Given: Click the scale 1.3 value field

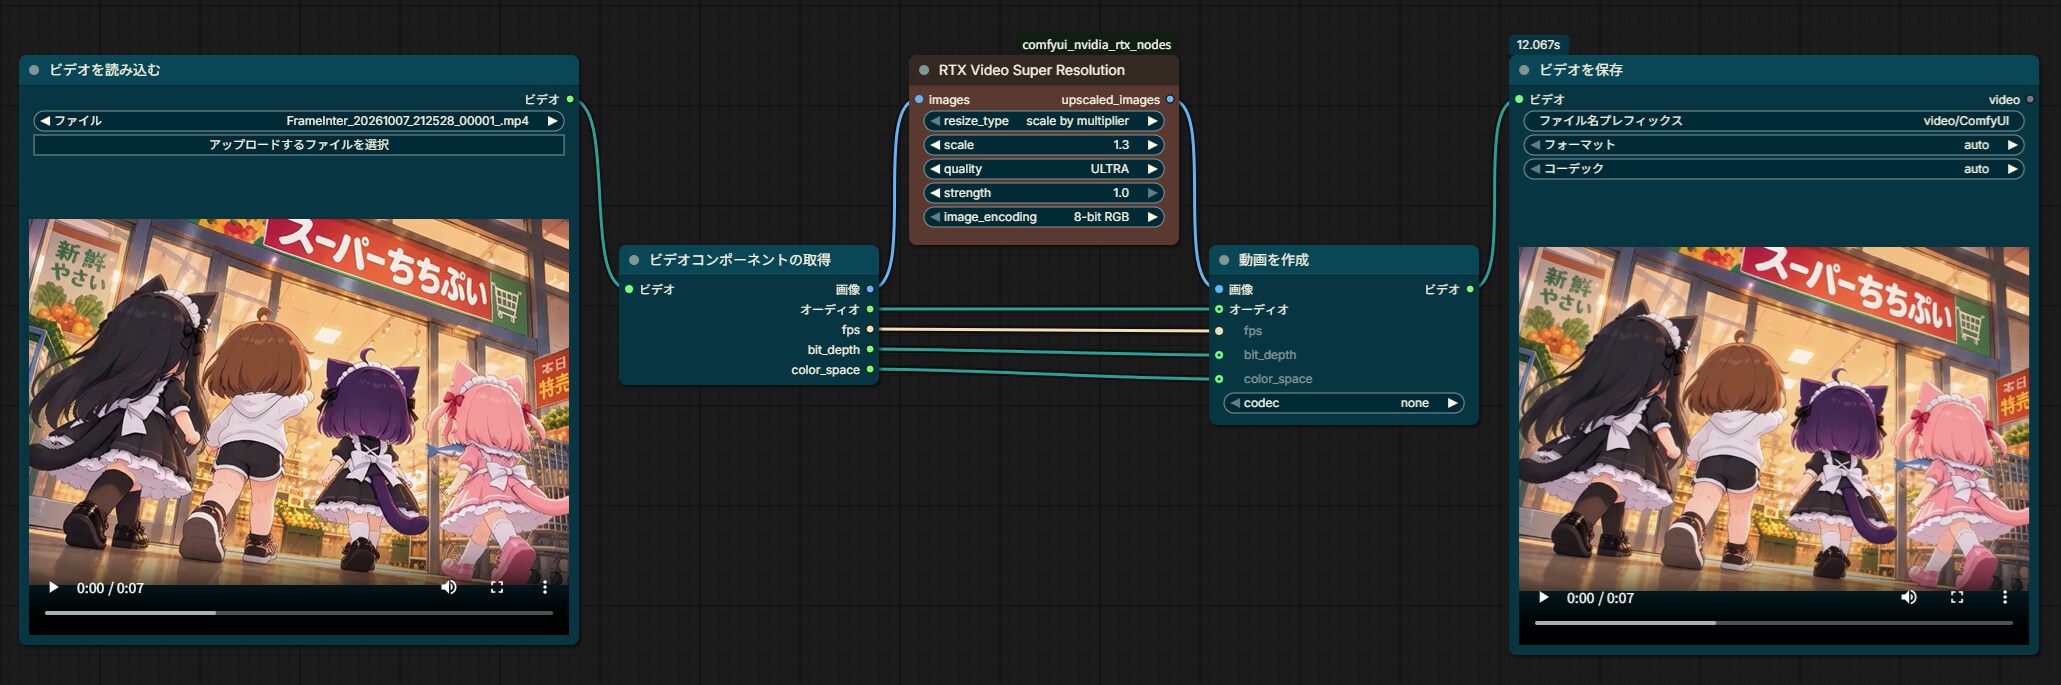Looking at the screenshot, I should [x=1044, y=145].
